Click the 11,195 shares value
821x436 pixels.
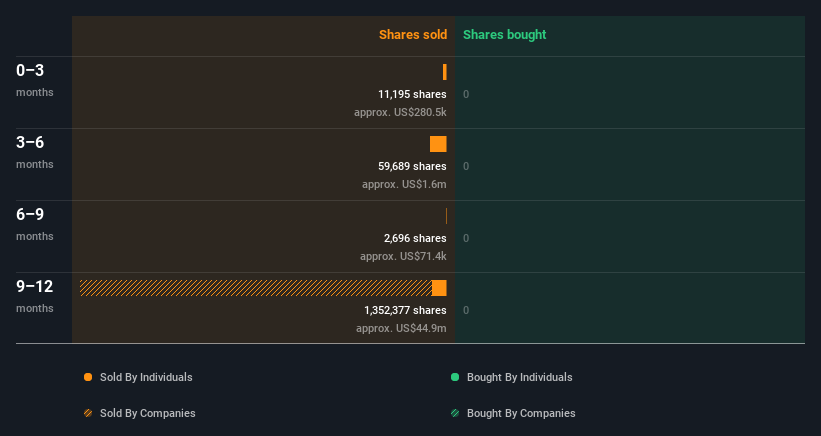tap(412, 94)
